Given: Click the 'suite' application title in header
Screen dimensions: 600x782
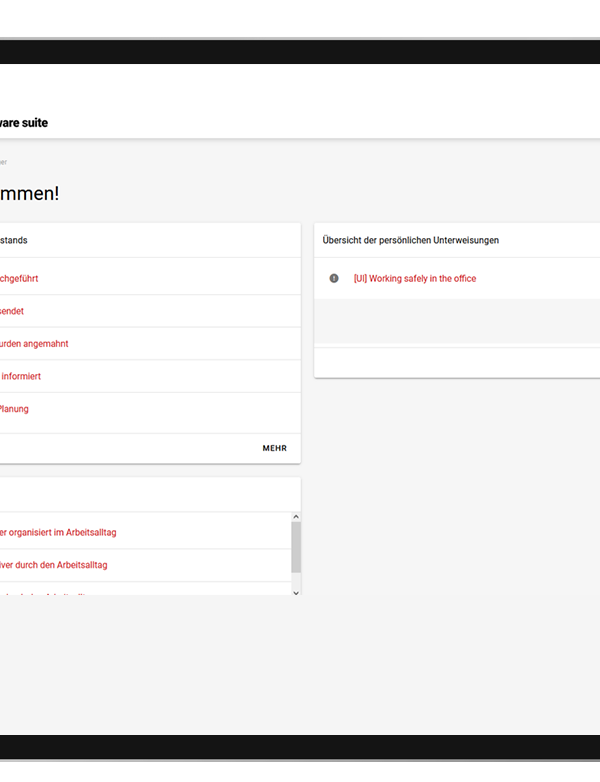Looking at the screenshot, I should [24, 123].
